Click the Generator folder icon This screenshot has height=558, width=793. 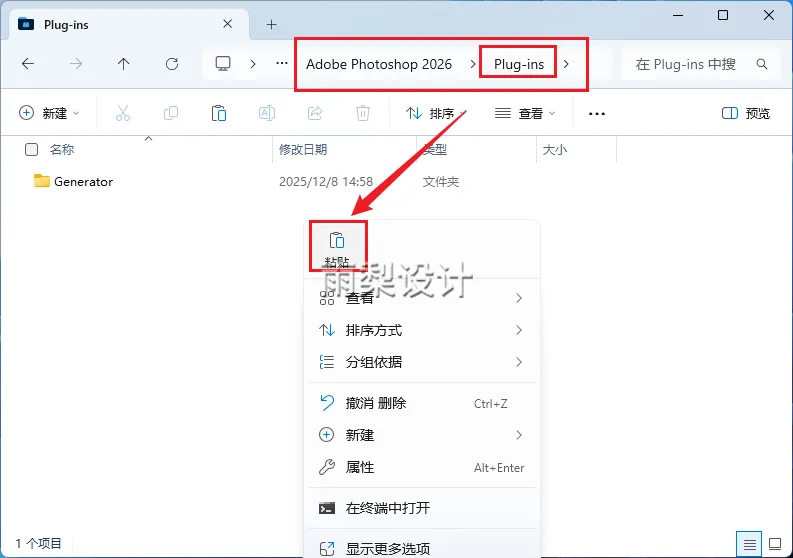(x=41, y=181)
